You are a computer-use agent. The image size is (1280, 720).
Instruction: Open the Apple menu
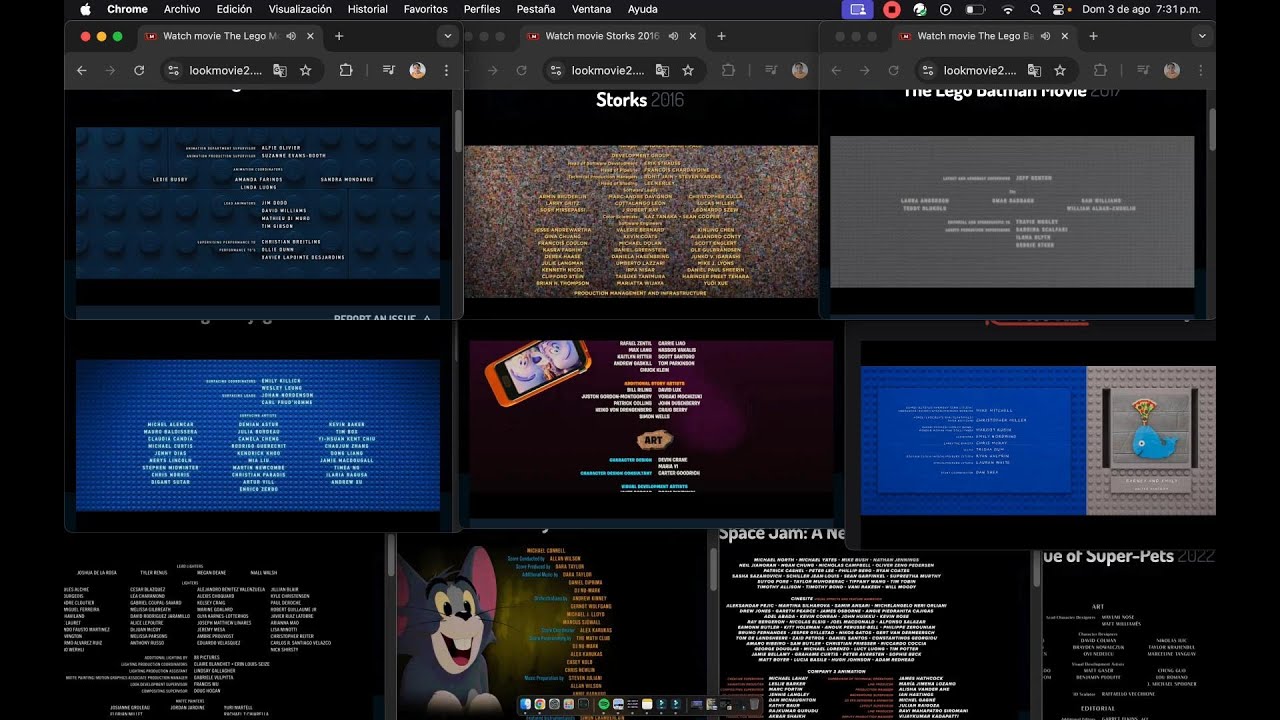[85, 9]
